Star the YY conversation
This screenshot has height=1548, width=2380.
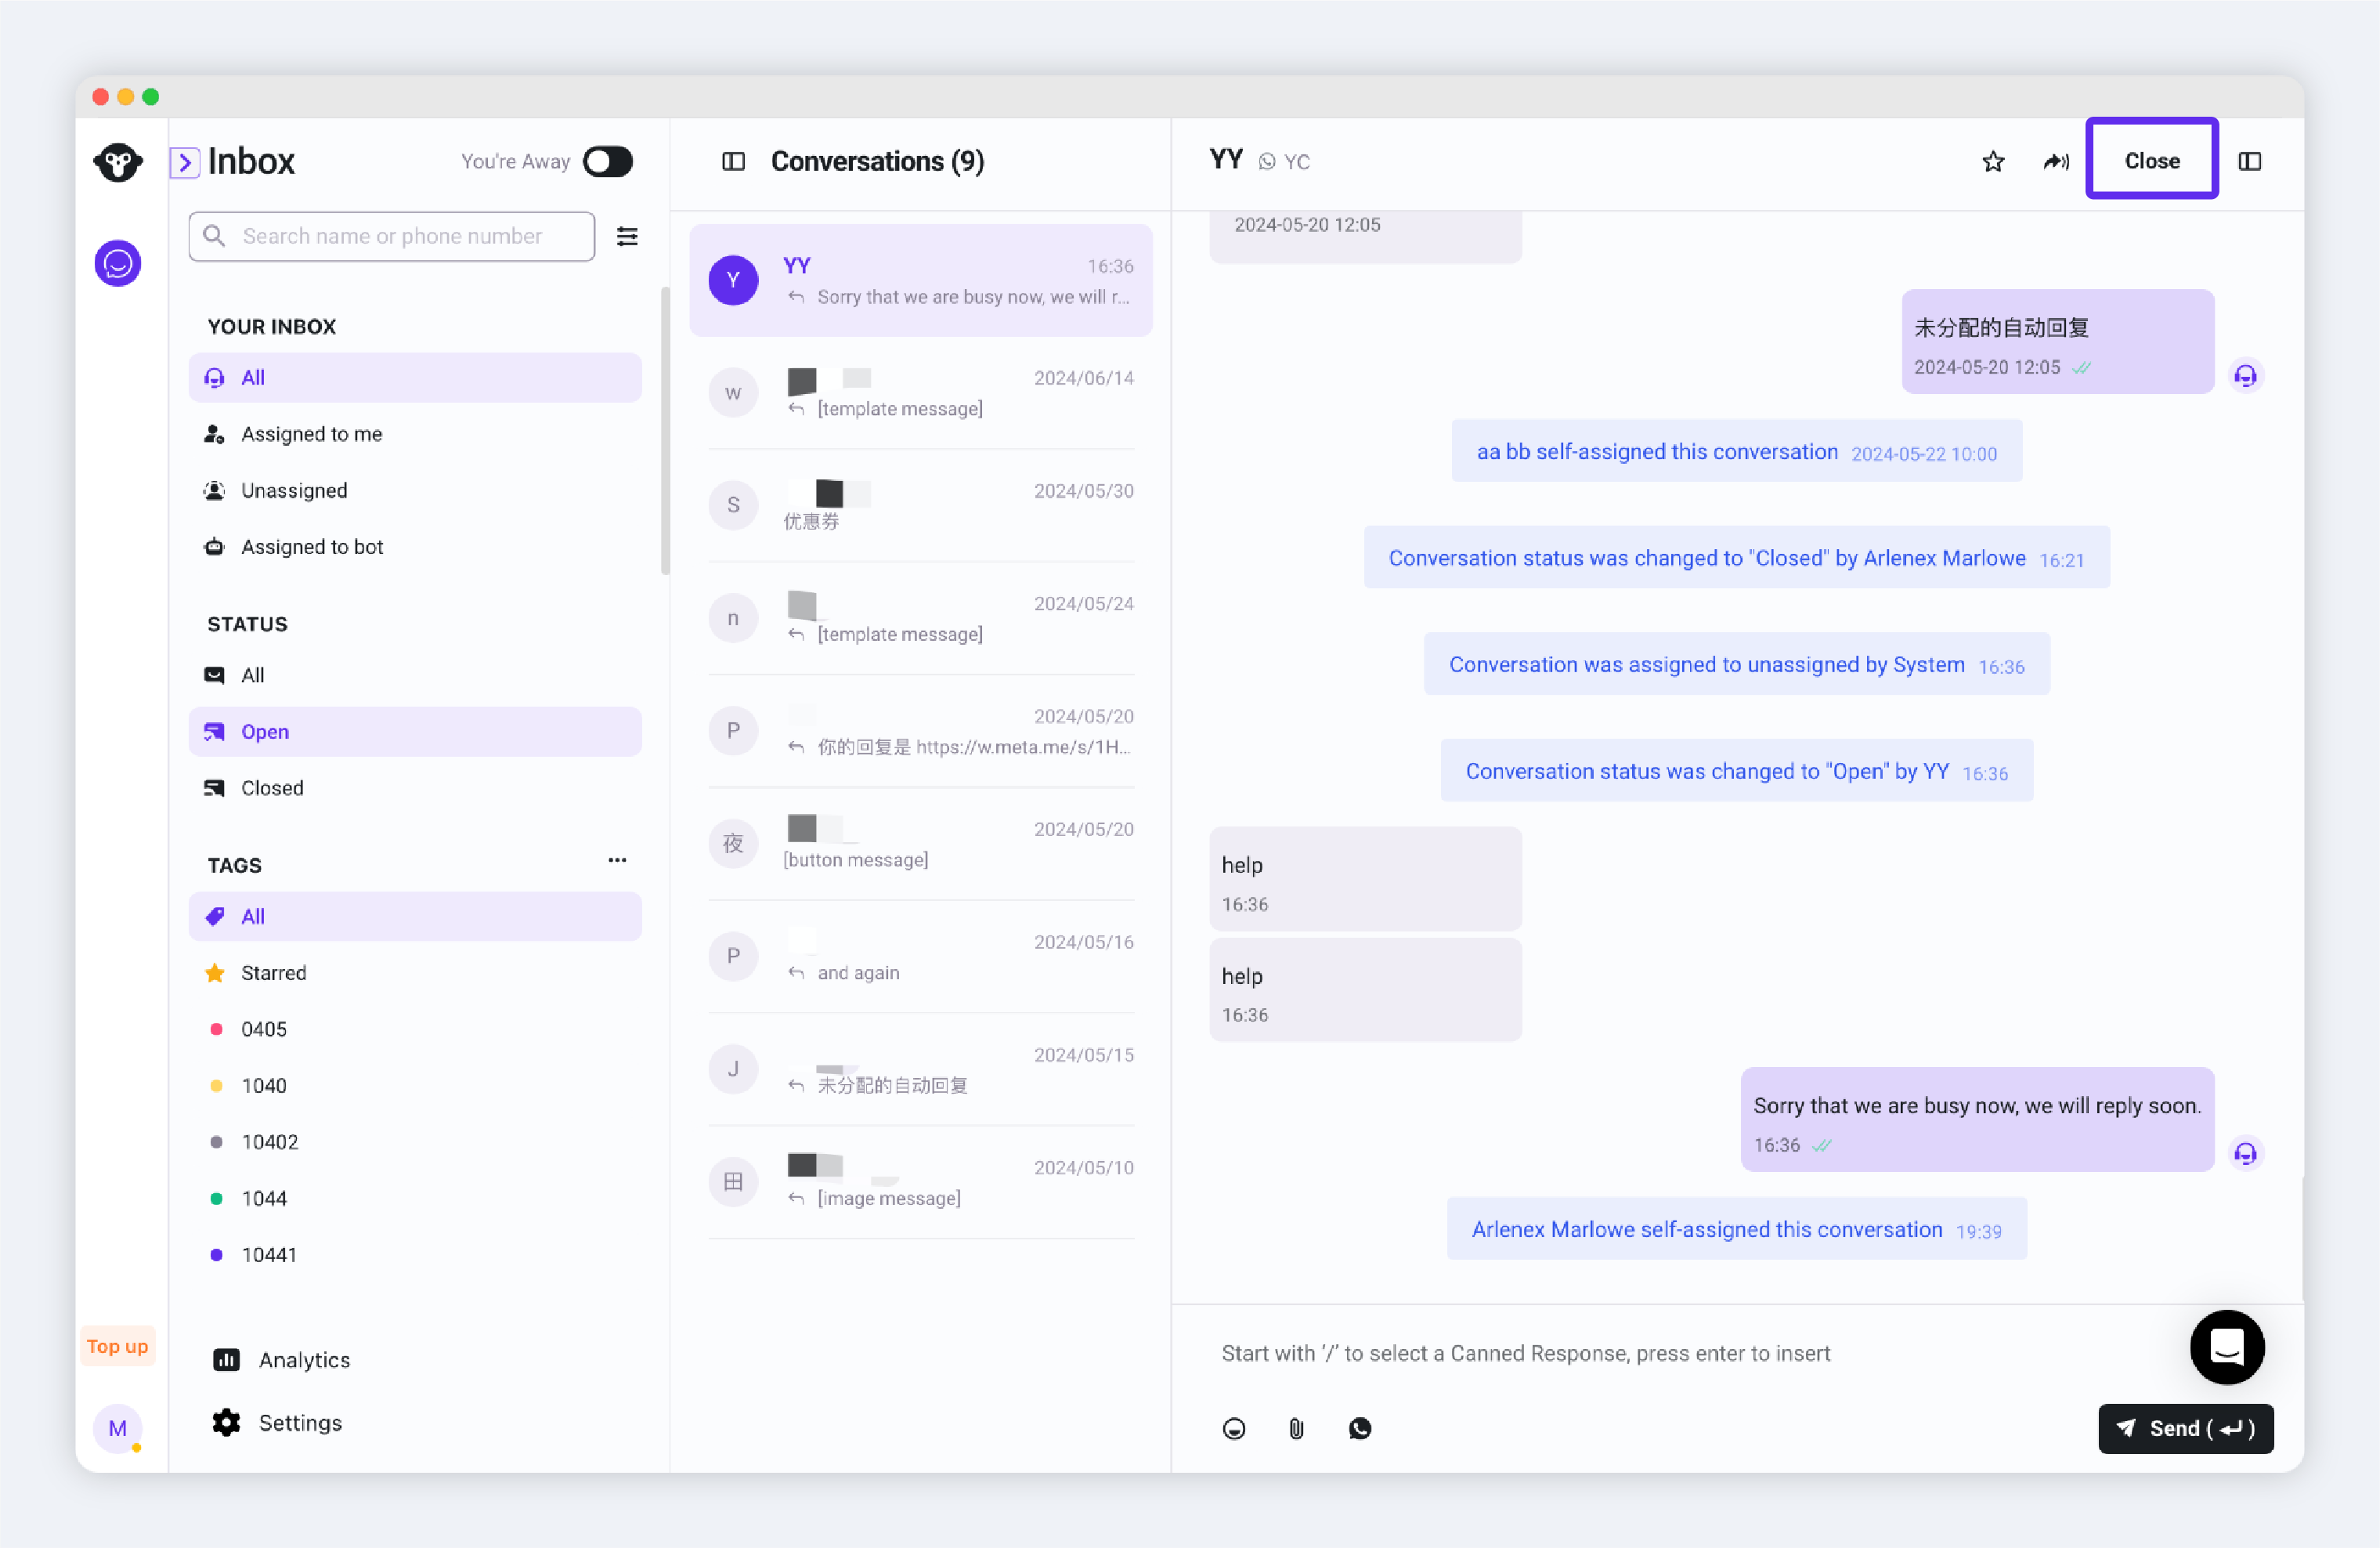[1992, 161]
